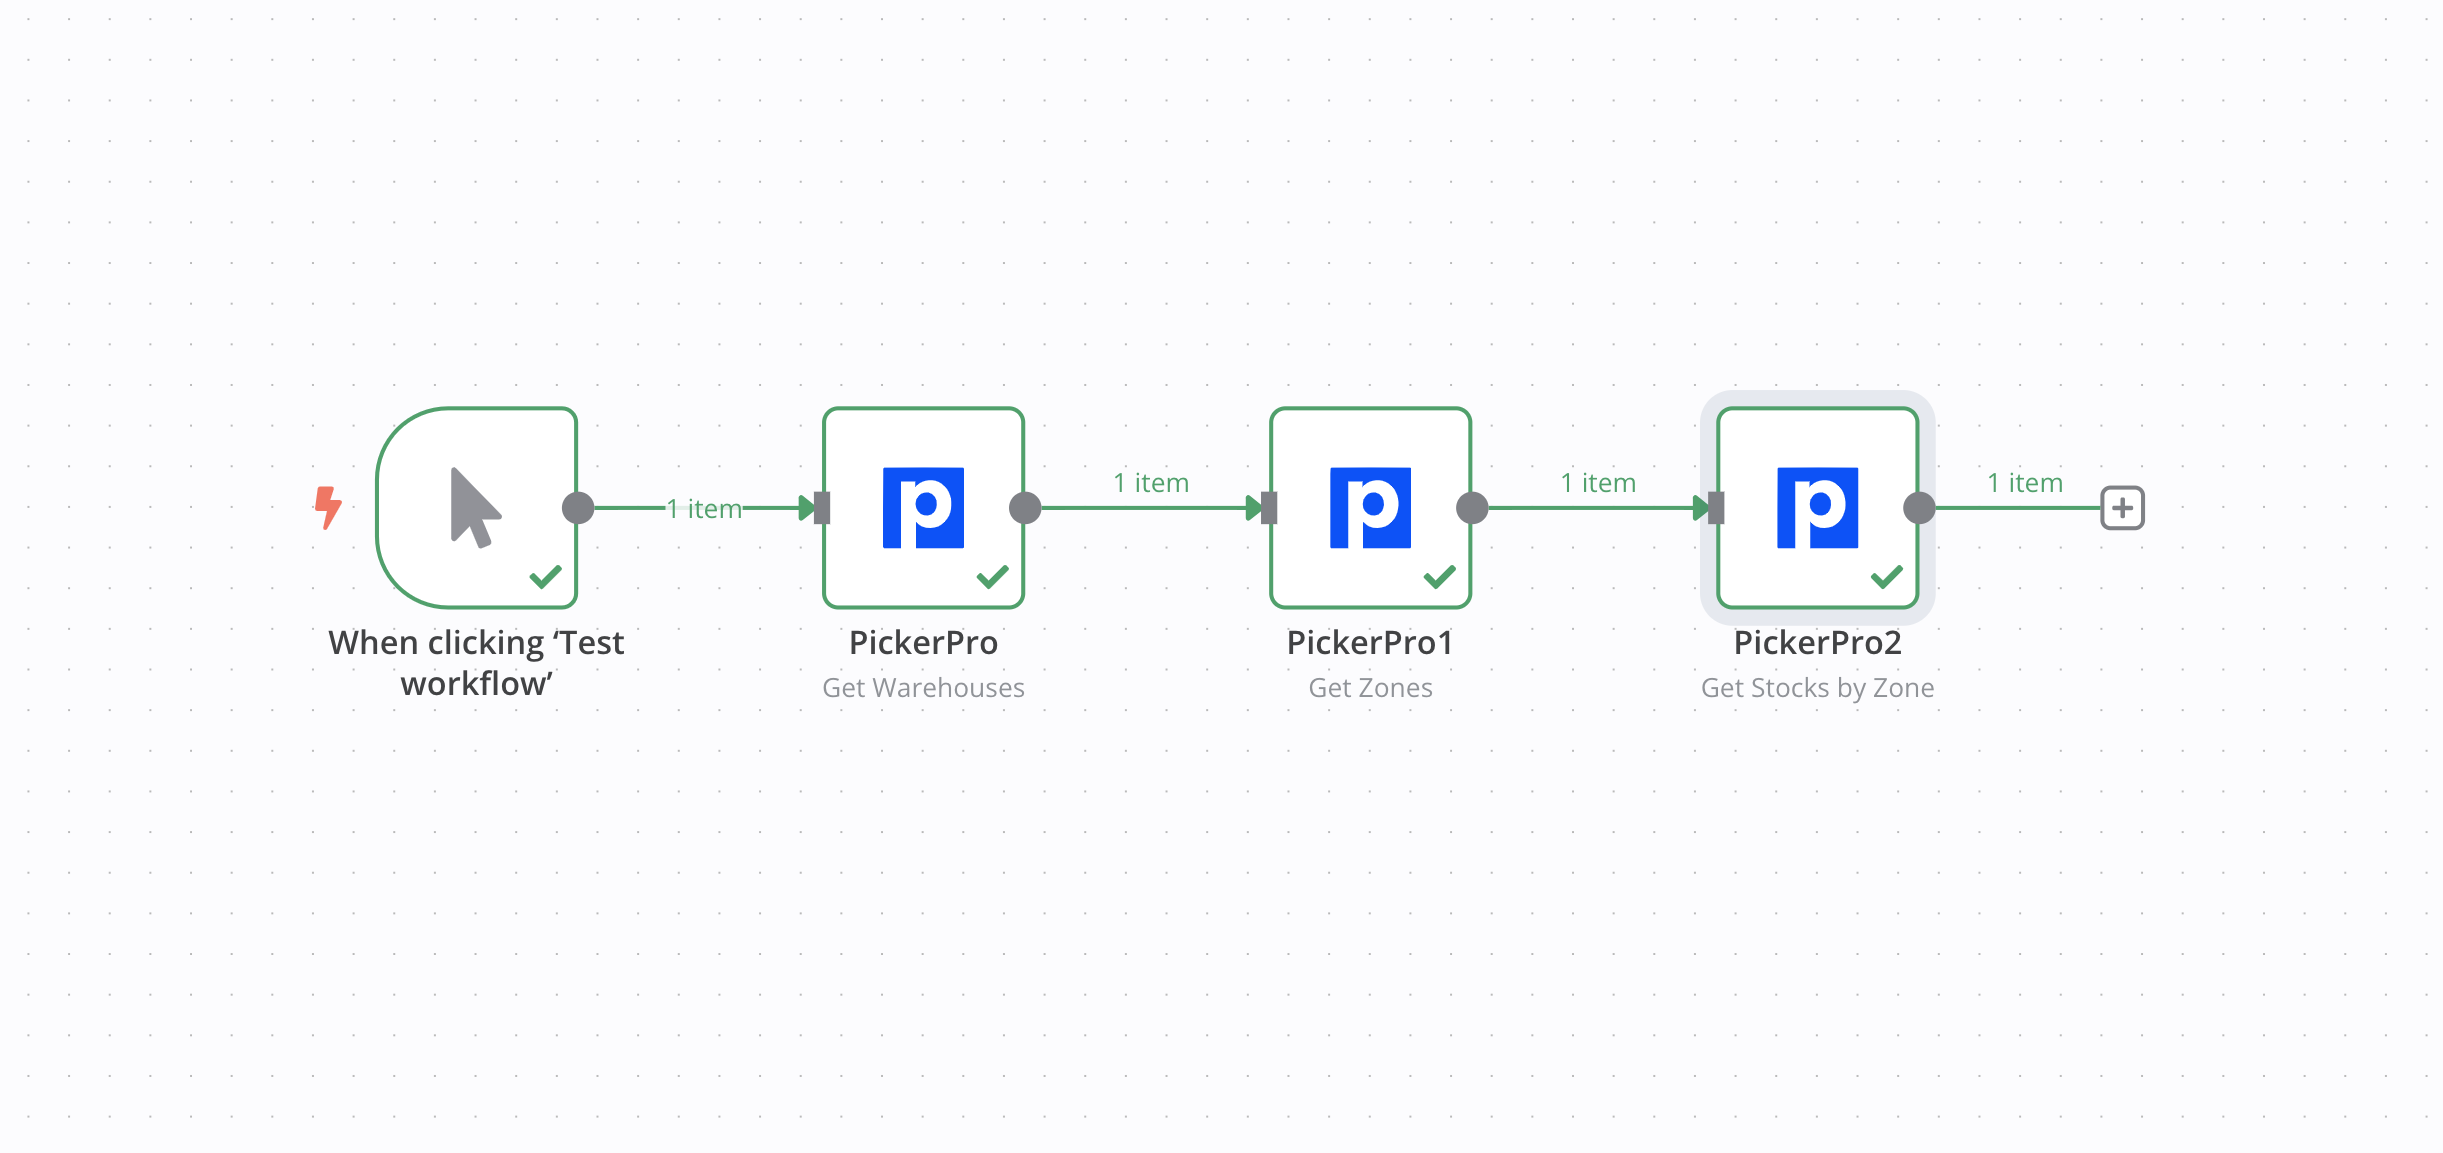
Task: Click the PickerPro1 node's output connector dot
Action: pyautogui.click(x=1472, y=508)
